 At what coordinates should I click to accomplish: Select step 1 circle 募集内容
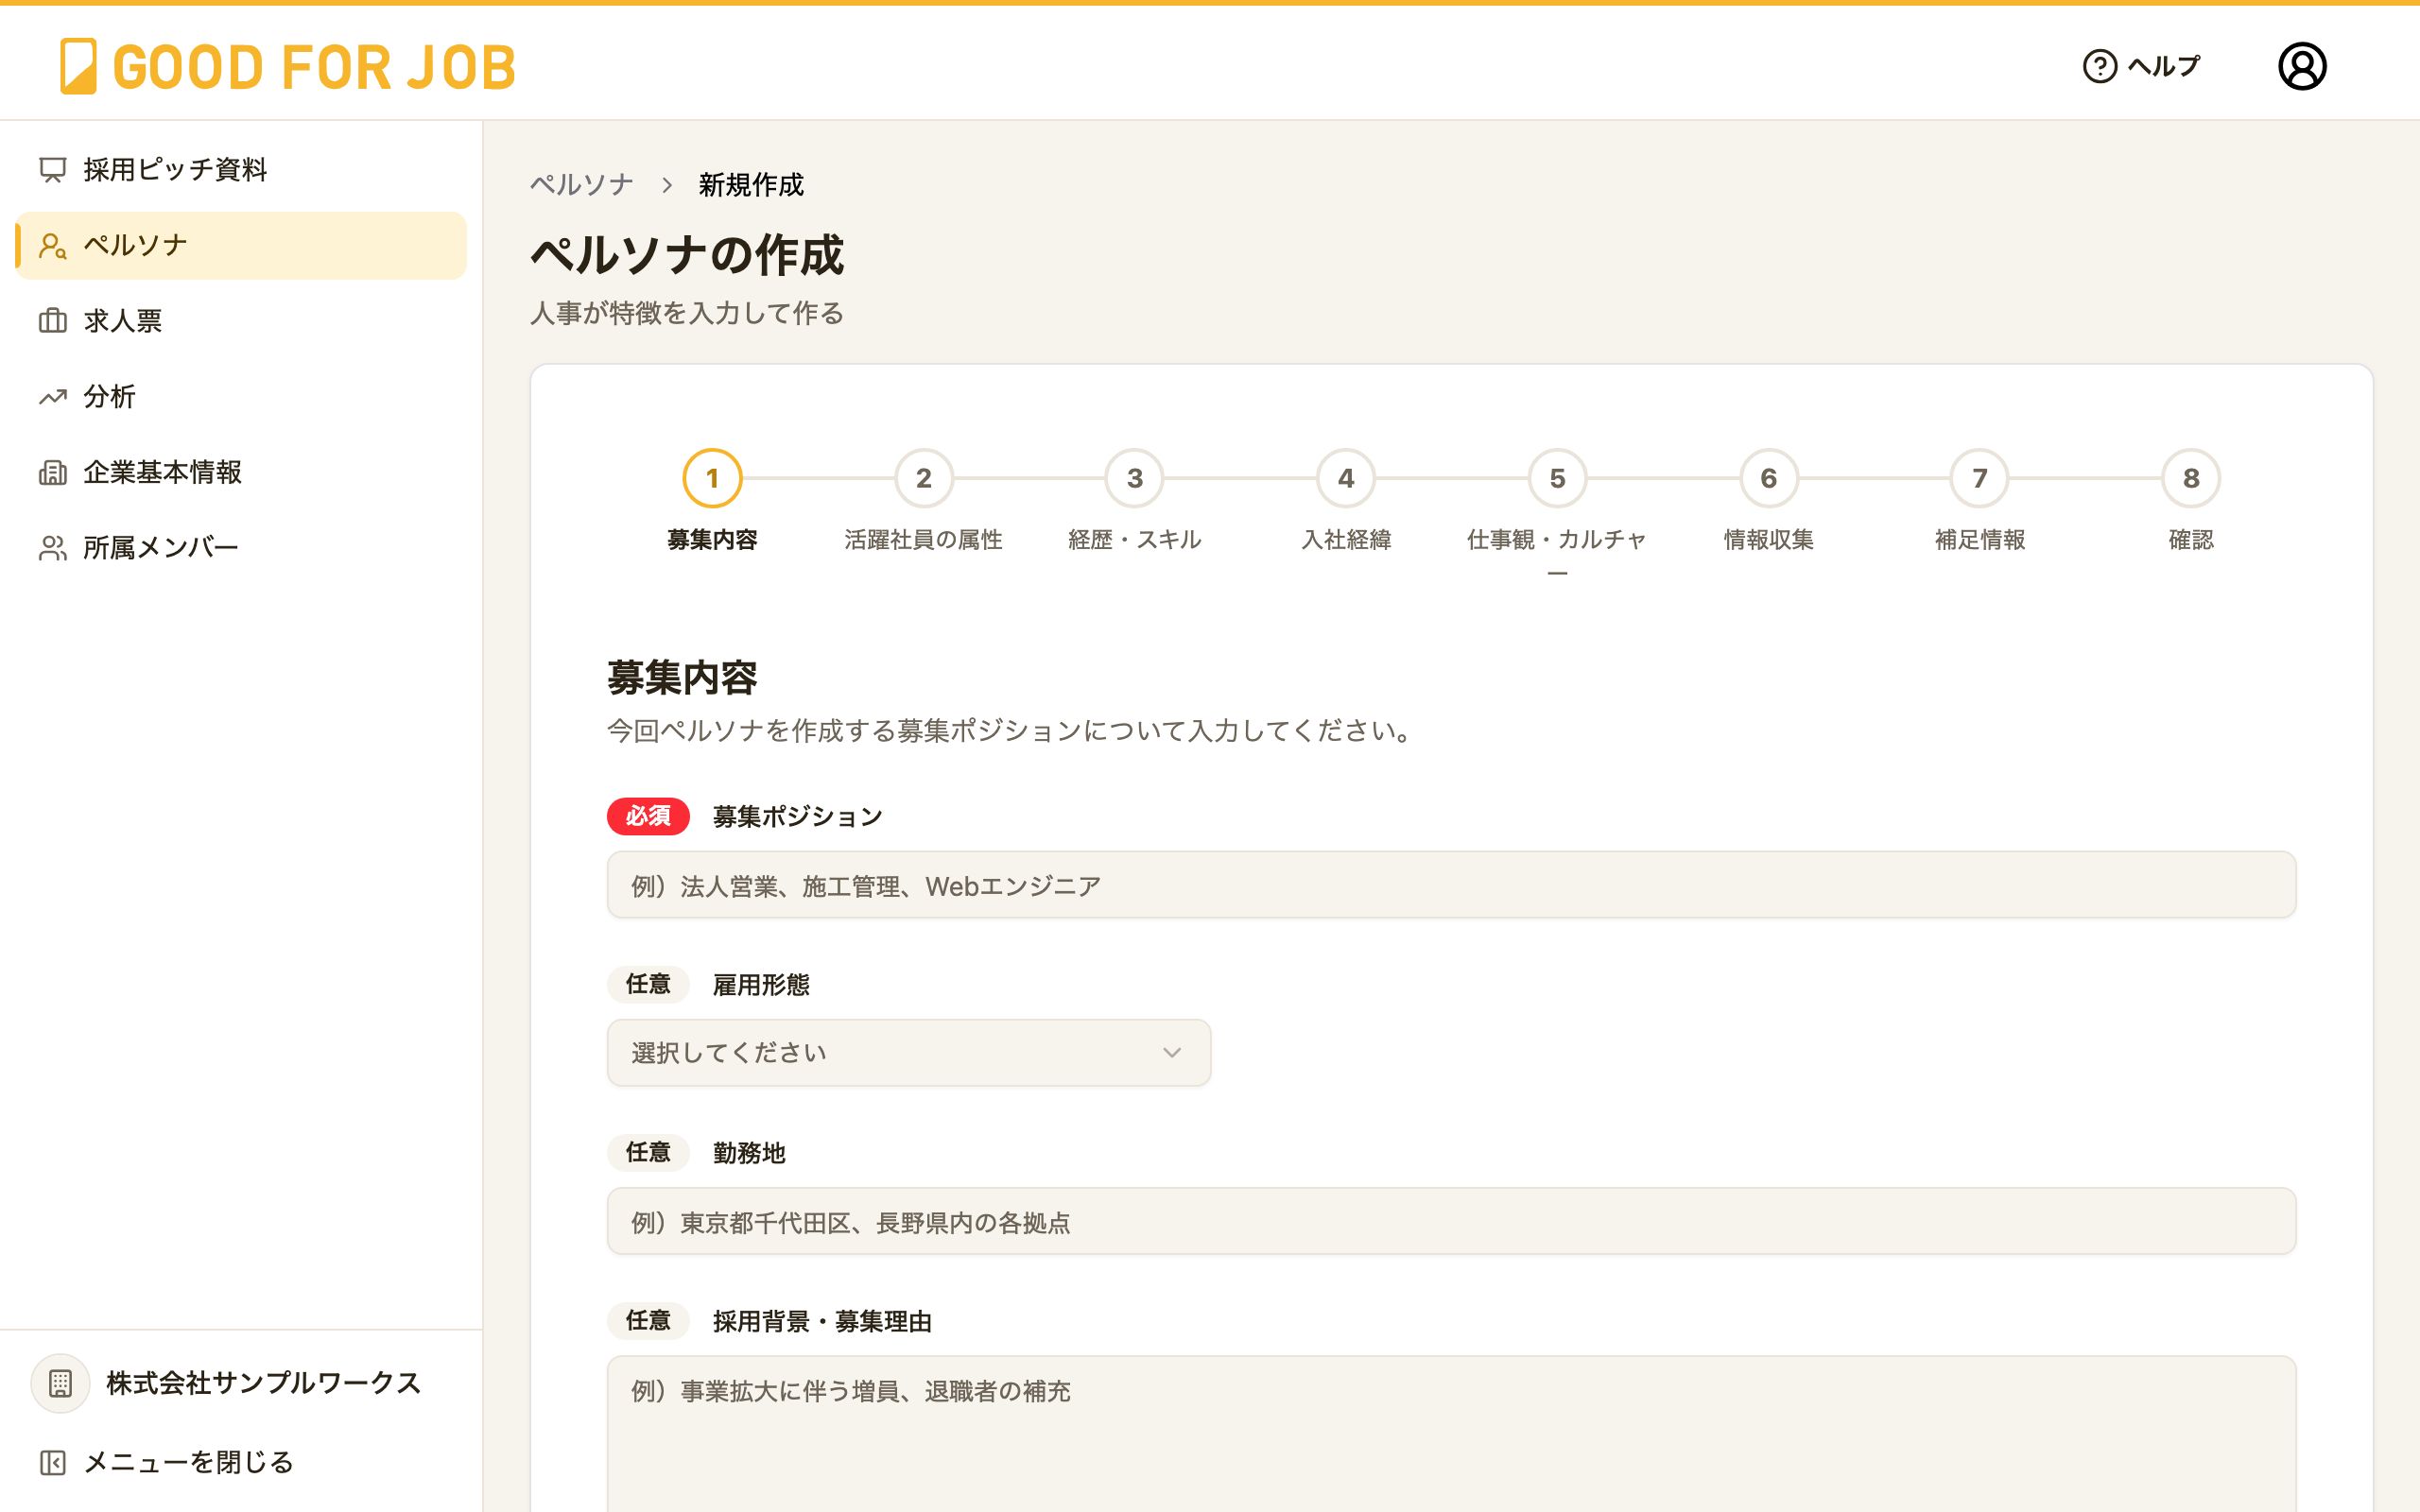click(x=712, y=478)
